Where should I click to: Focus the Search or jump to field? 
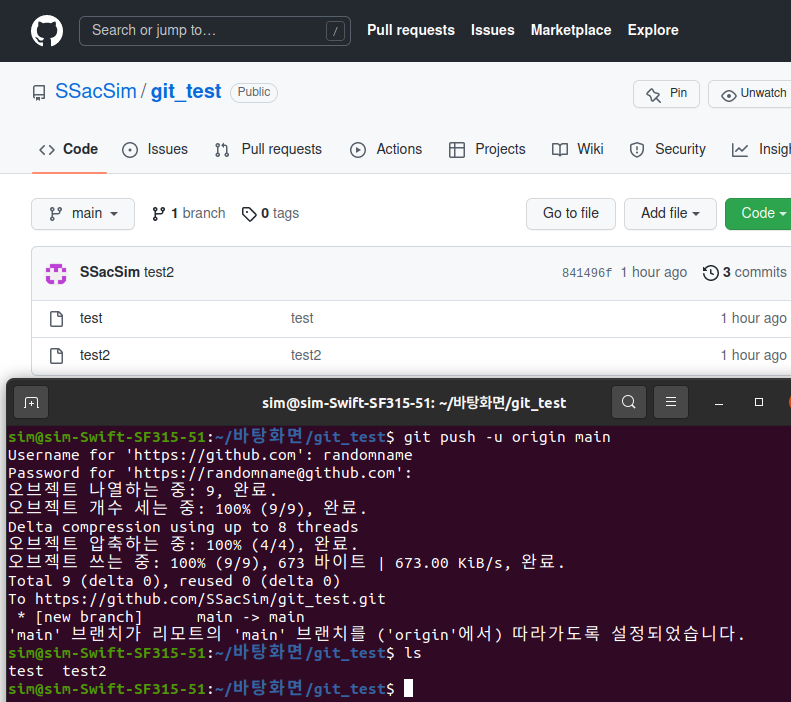point(215,31)
